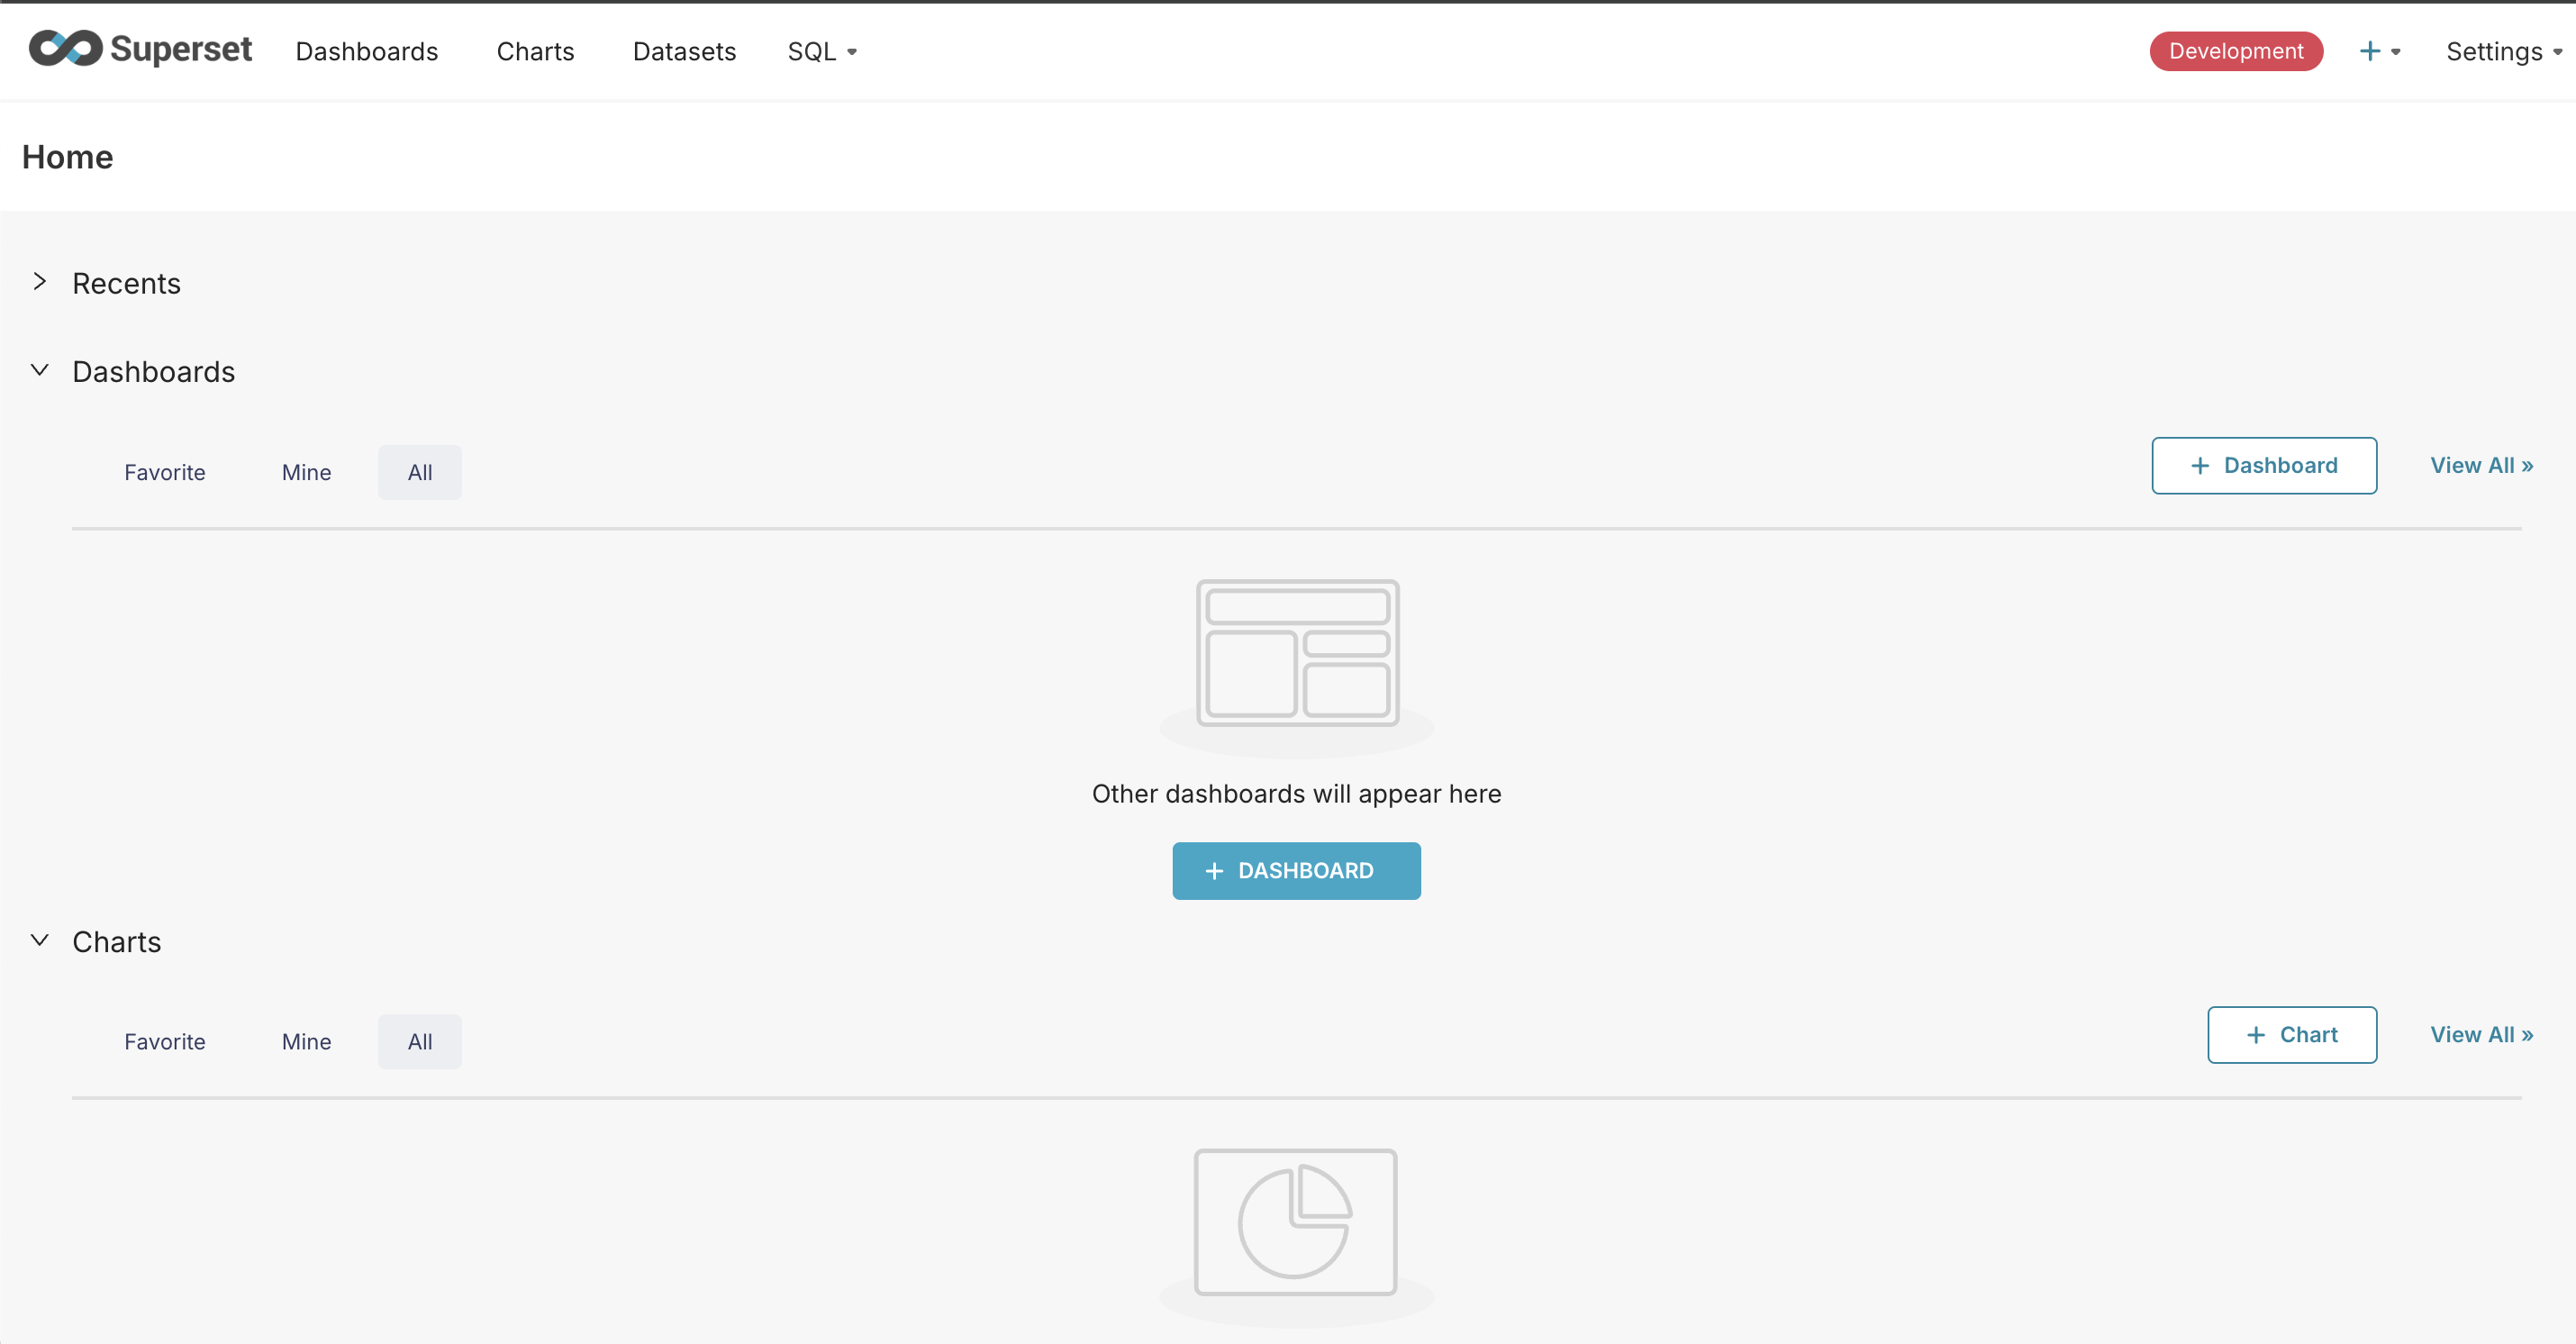The height and width of the screenshot is (1344, 2576).
Task: Open View All link for Charts
Action: pyautogui.click(x=2481, y=1034)
